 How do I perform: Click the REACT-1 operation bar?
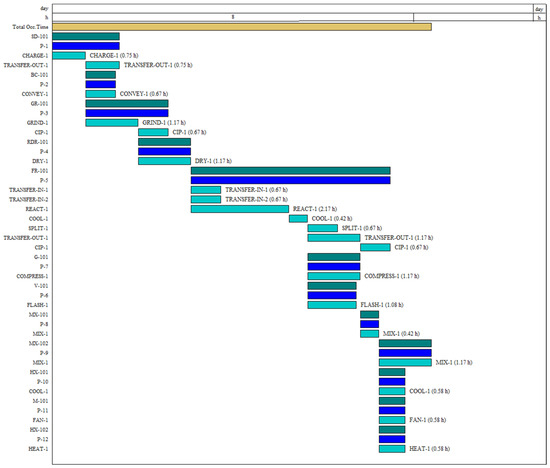click(x=240, y=209)
